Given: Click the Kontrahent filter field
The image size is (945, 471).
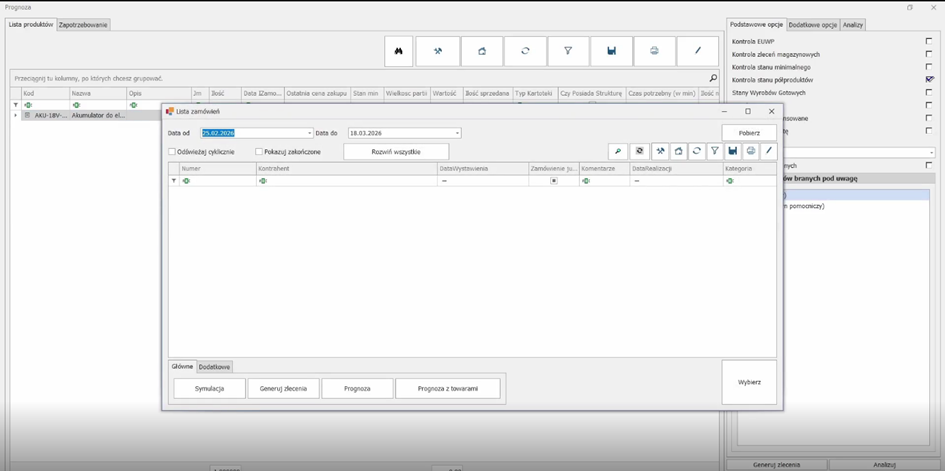Looking at the screenshot, I should [x=345, y=181].
